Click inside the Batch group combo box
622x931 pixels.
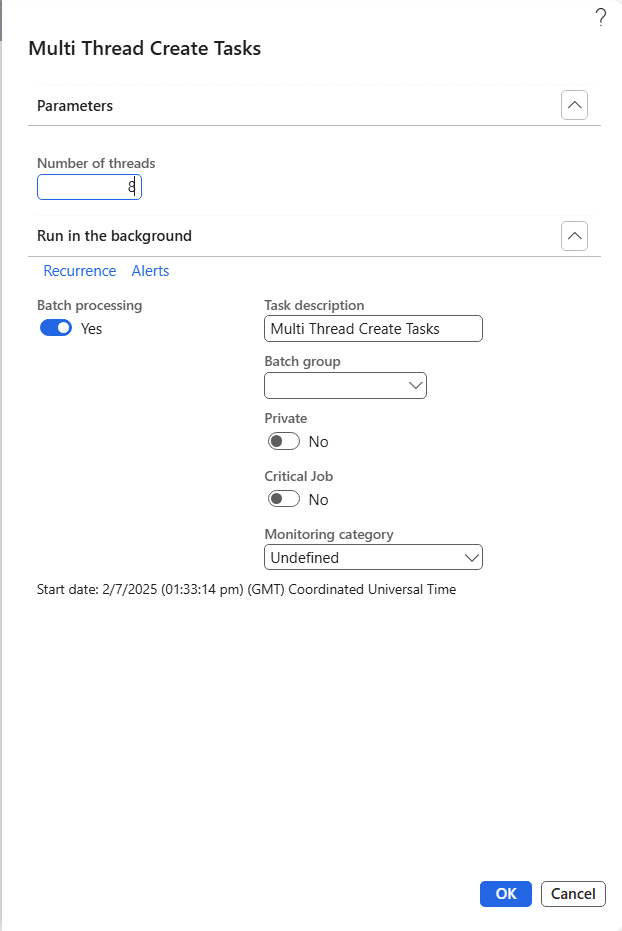335,385
